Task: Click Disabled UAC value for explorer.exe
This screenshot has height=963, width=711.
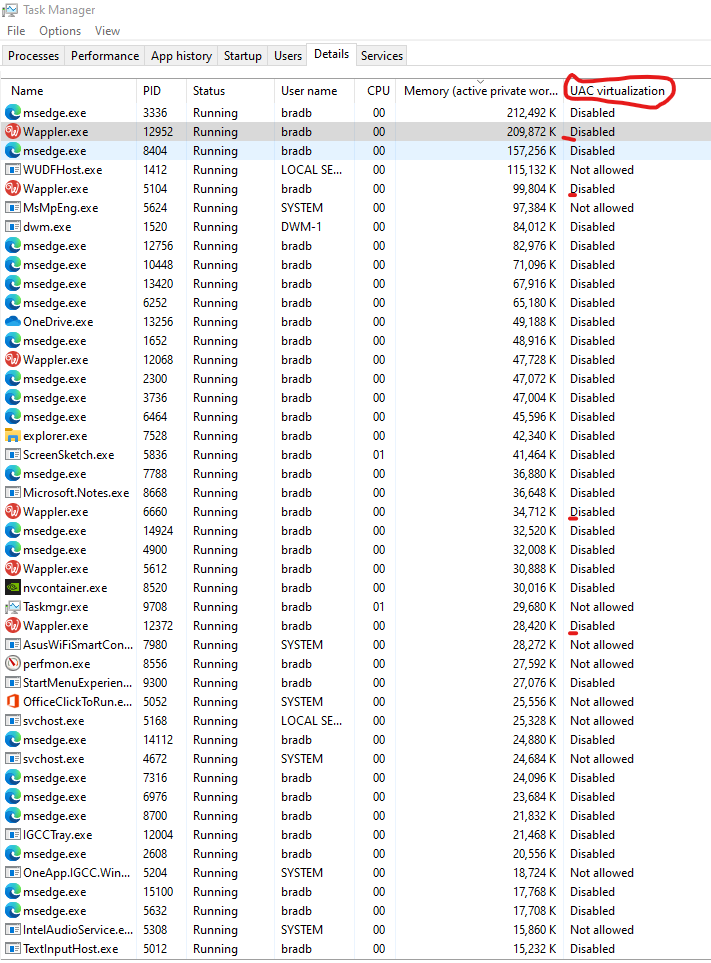Action: (x=592, y=435)
